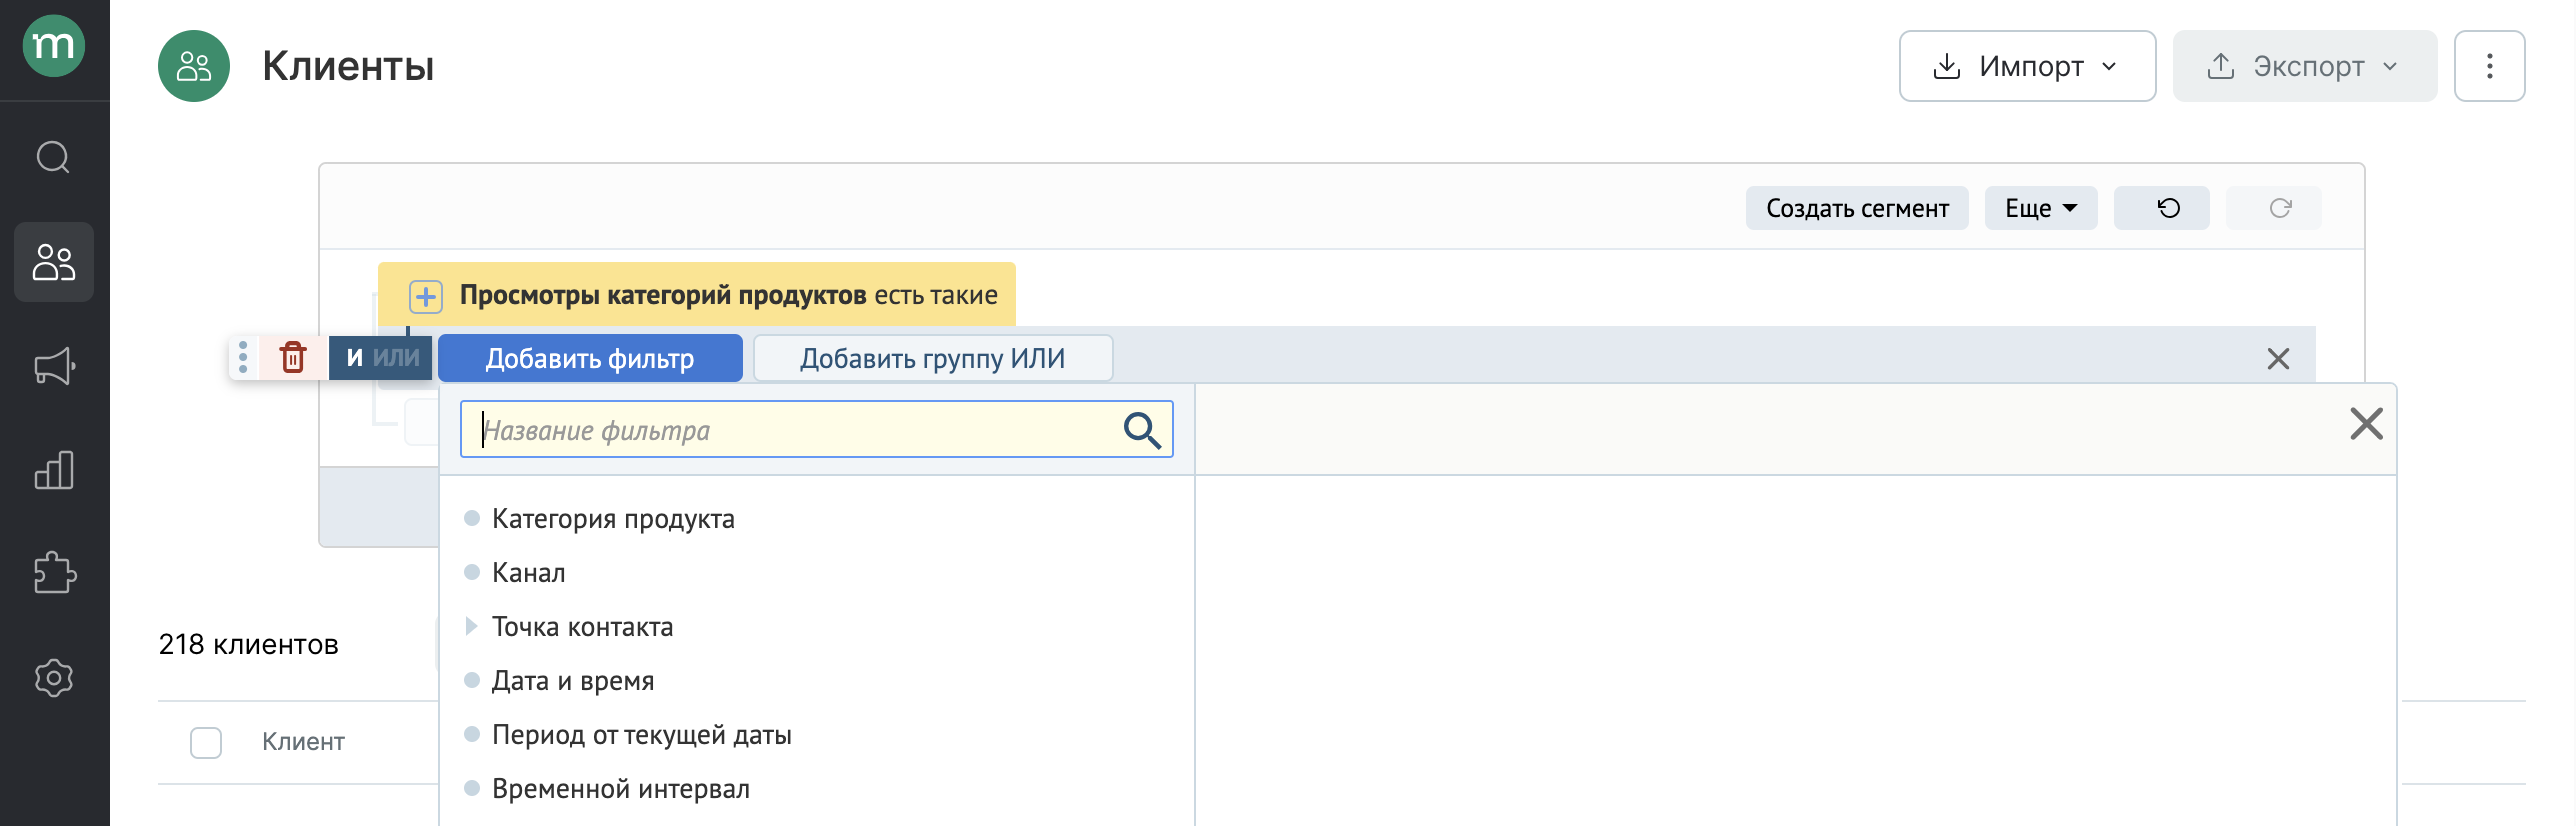Viewport: 2576px width, 826px height.
Task: Delete the filter with red trash icon
Action: coord(293,357)
